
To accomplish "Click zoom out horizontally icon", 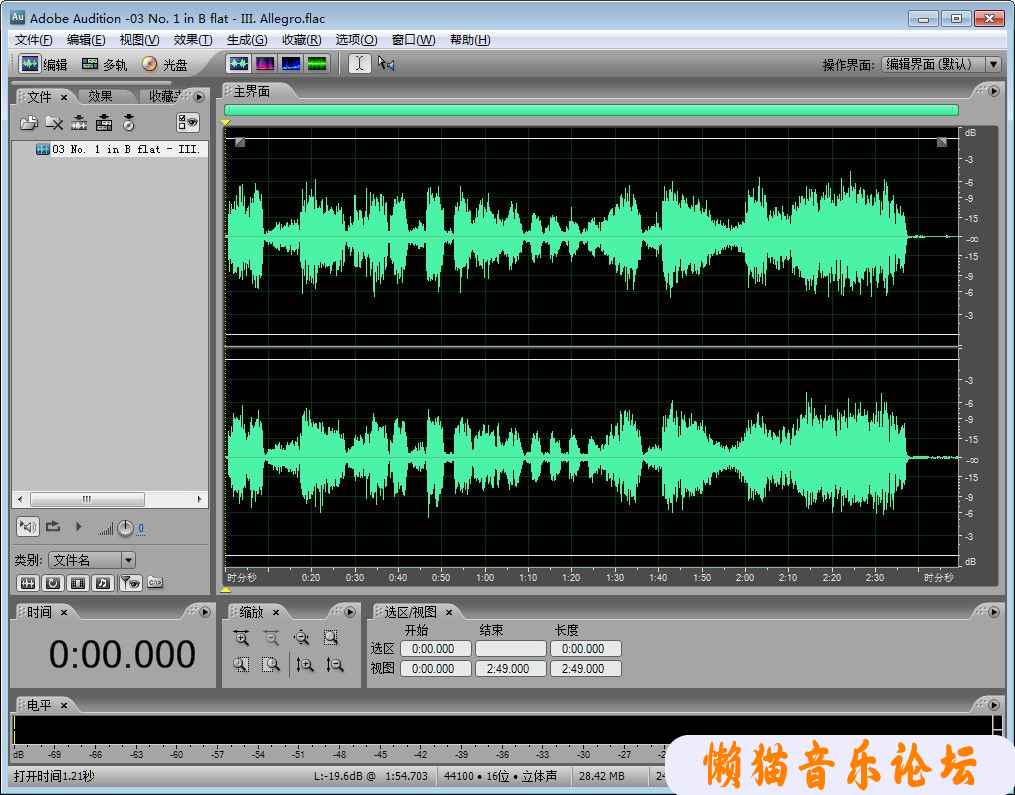I will click(271, 638).
